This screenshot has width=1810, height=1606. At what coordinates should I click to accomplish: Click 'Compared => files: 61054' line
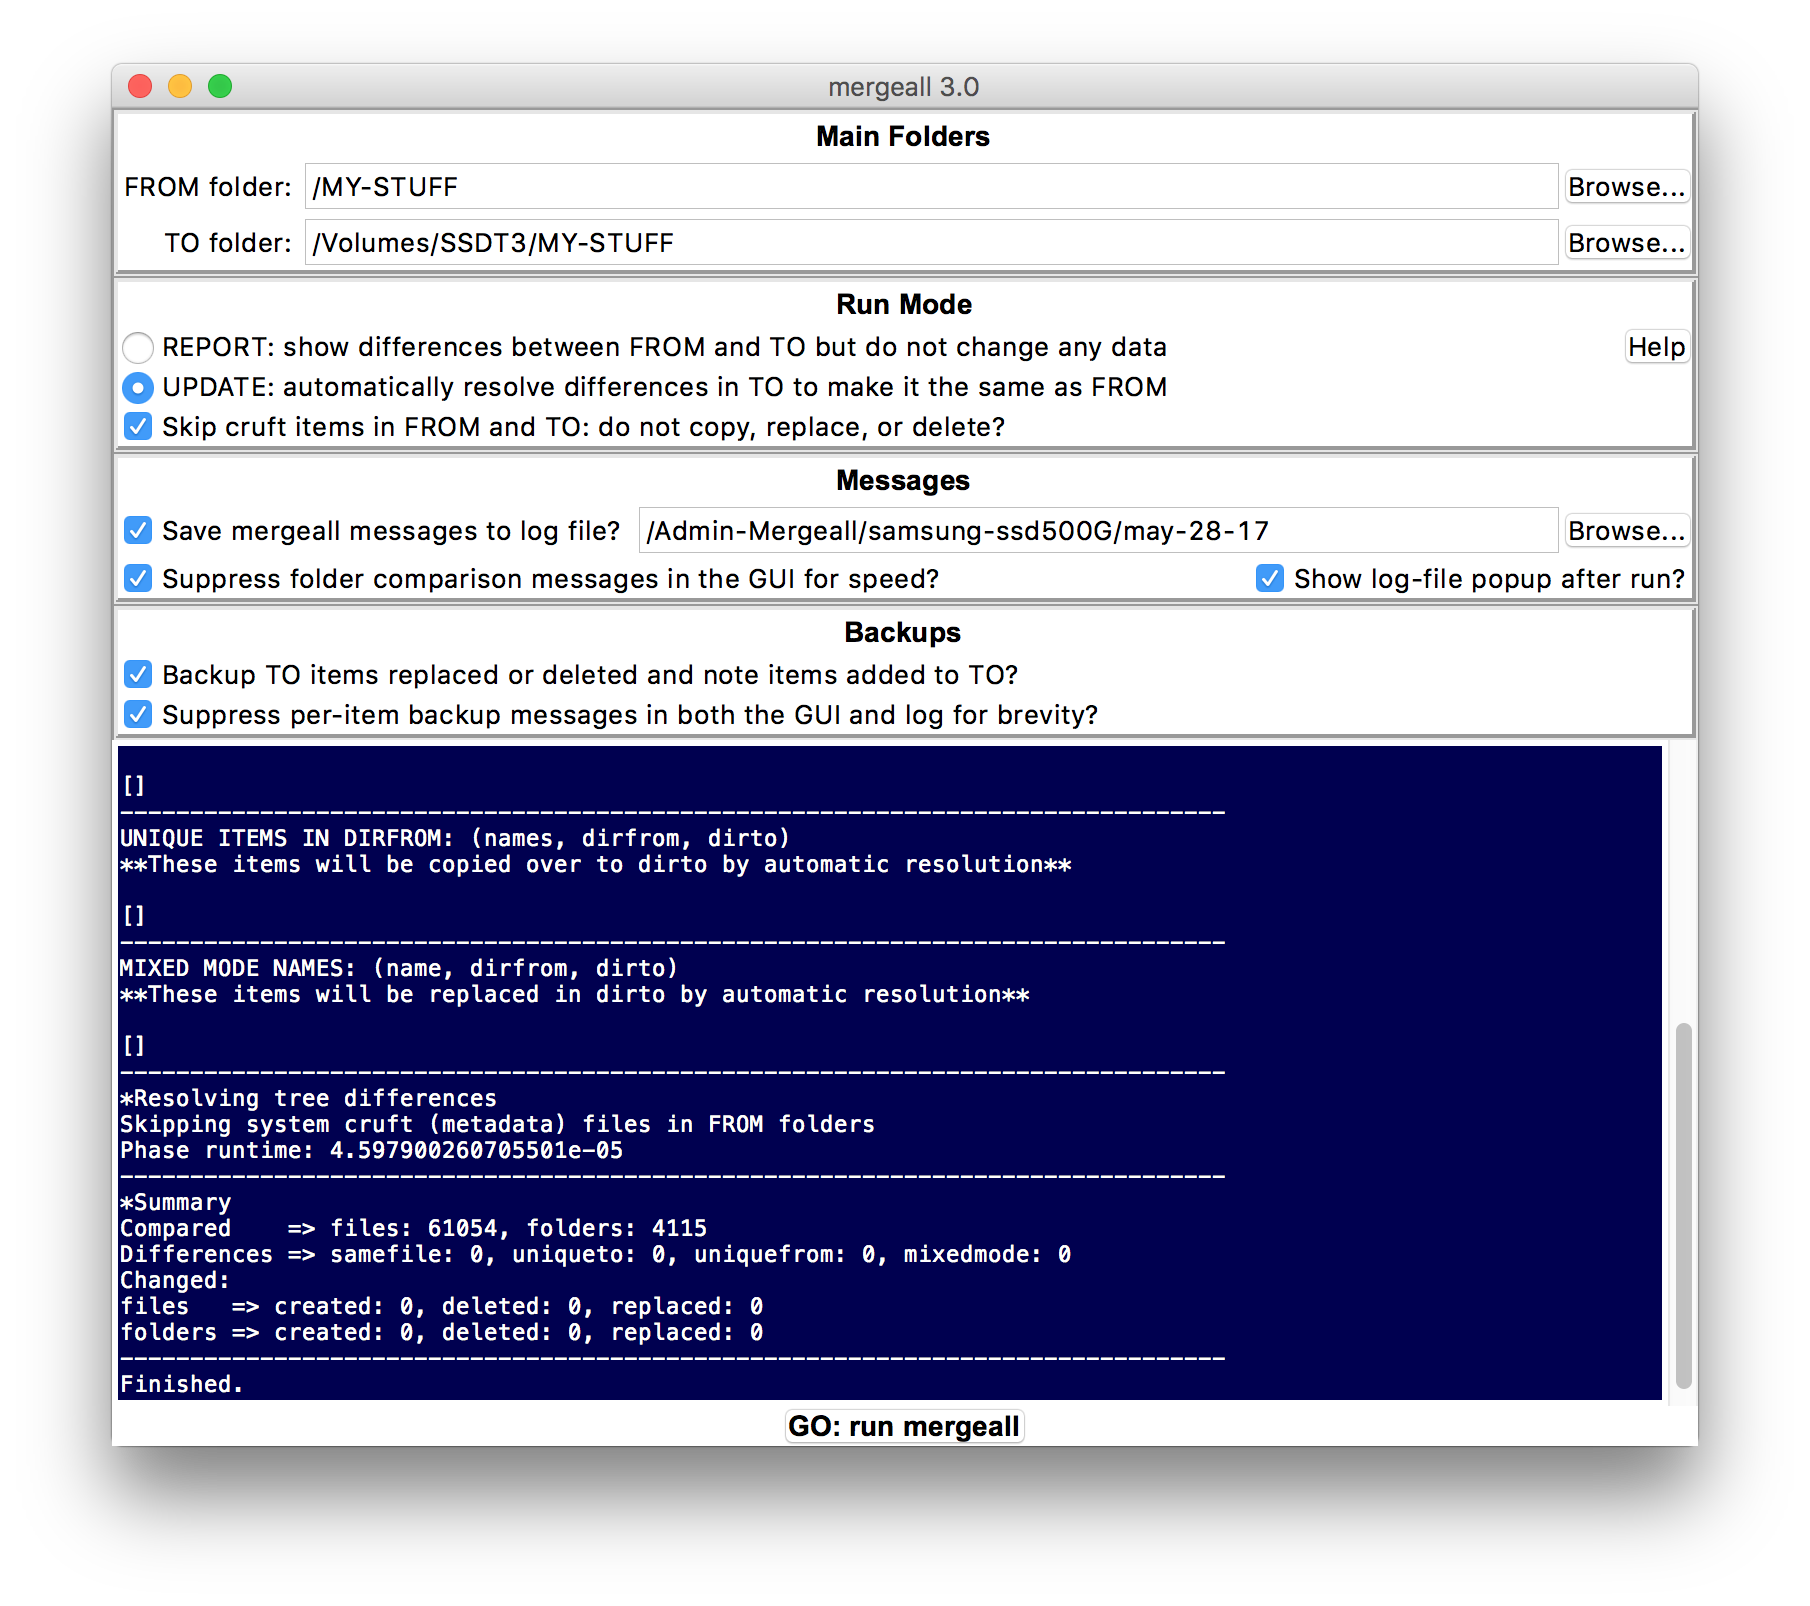(414, 1229)
